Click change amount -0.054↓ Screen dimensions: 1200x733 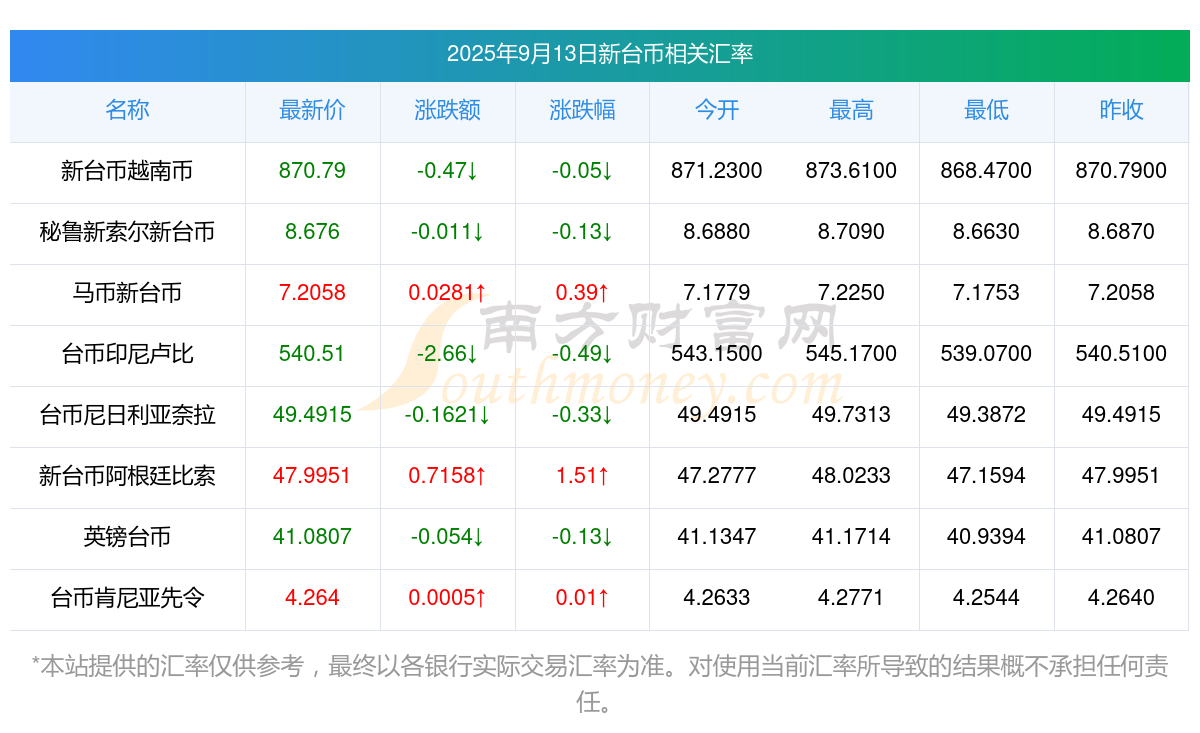pos(448,537)
